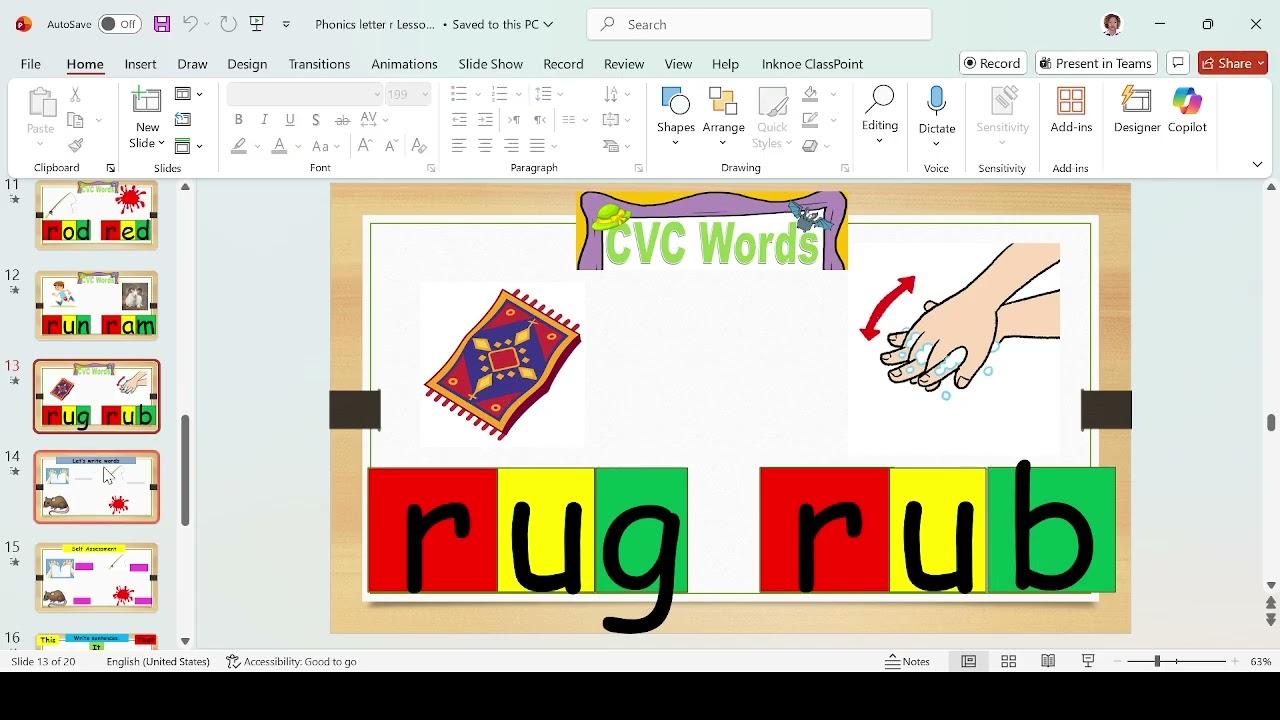The image size is (1280, 720).
Task: Expand the Paste options arrow
Action: (40, 146)
